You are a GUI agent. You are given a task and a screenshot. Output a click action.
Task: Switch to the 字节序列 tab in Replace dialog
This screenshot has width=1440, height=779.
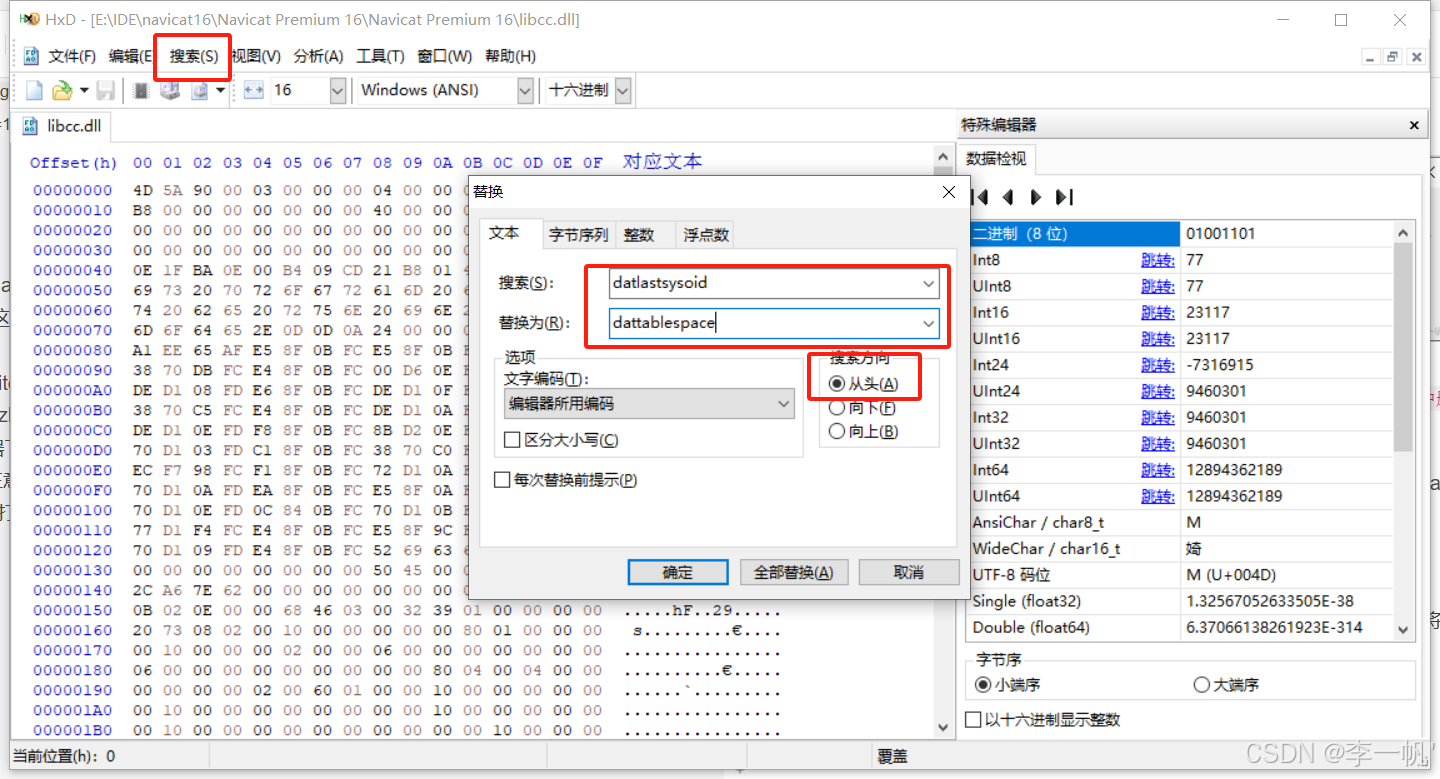[x=579, y=235]
